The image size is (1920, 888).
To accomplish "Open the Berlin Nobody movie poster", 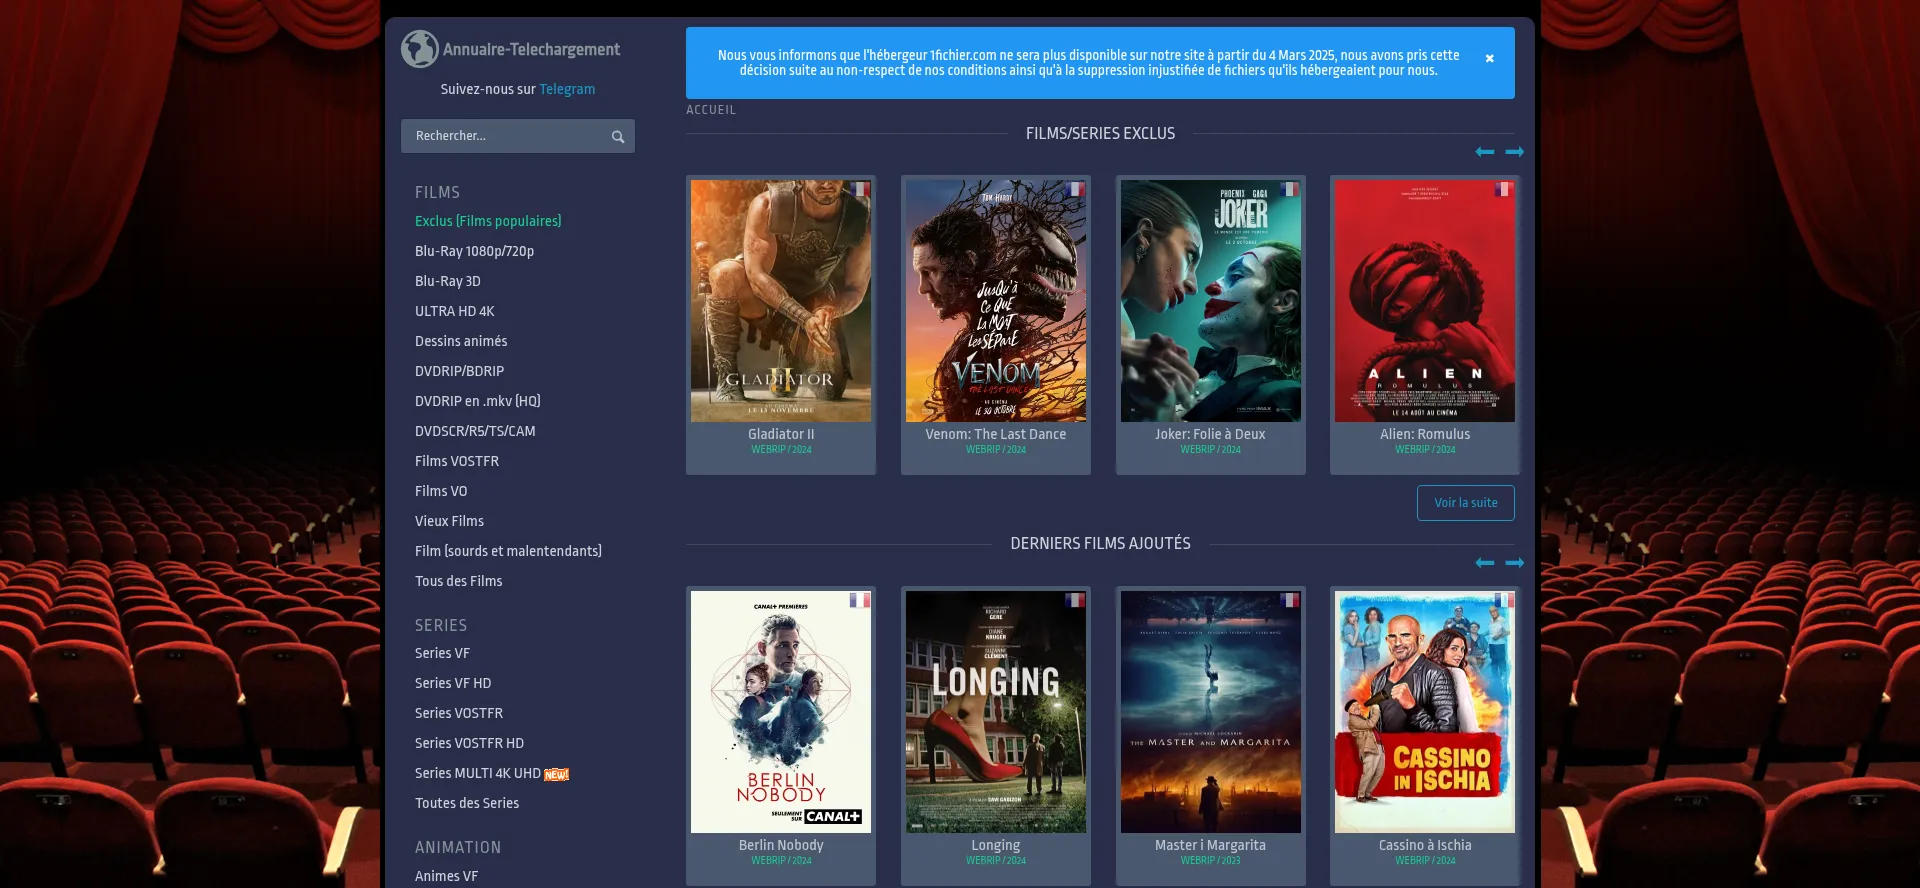I will (781, 711).
